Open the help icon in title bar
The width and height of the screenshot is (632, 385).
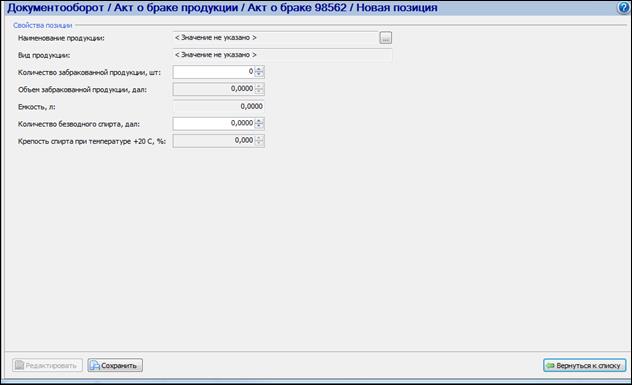coord(624,8)
